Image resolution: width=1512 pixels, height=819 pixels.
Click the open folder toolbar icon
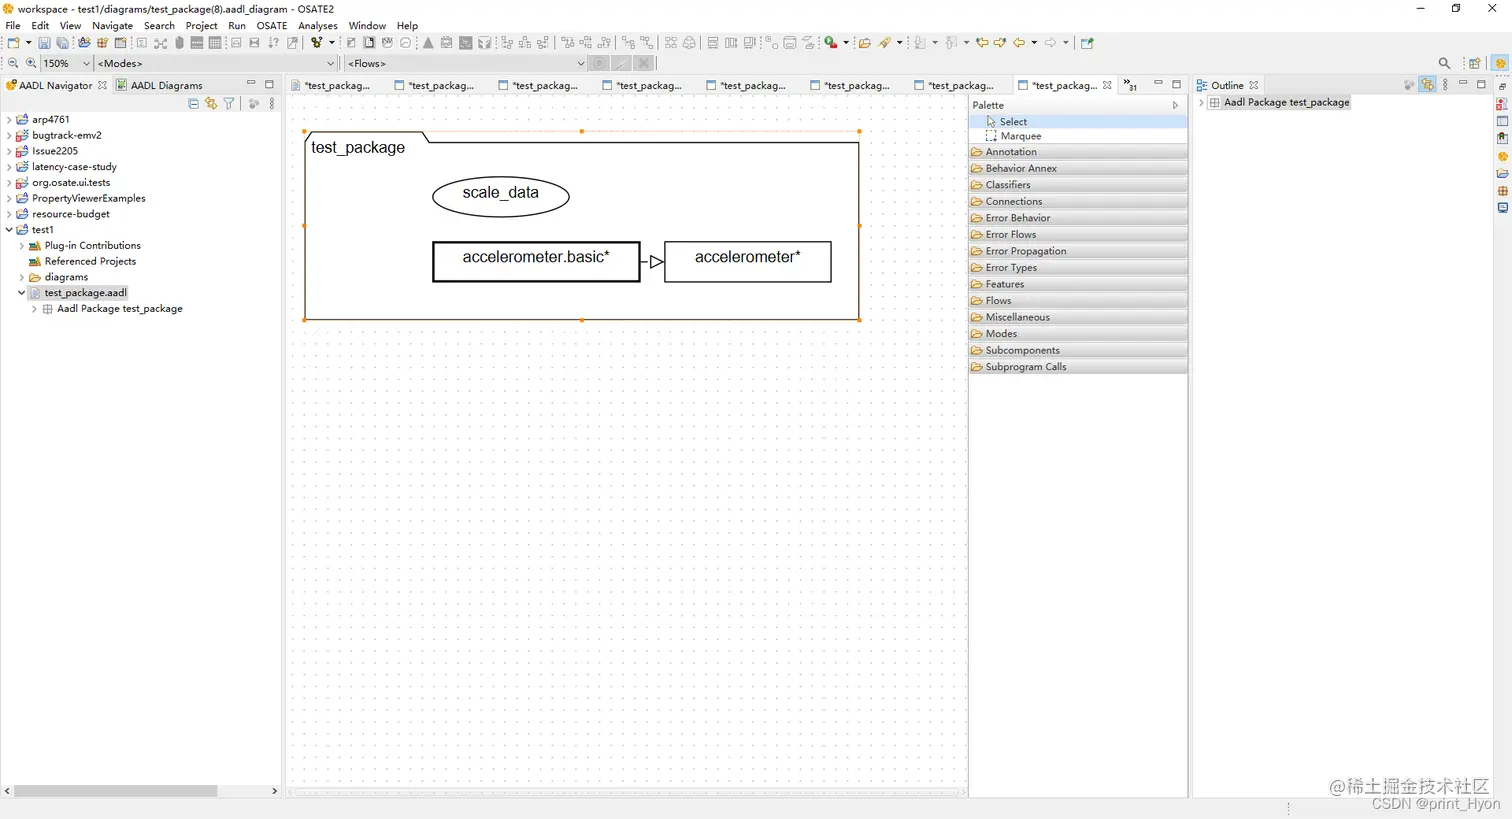click(865, 43)
